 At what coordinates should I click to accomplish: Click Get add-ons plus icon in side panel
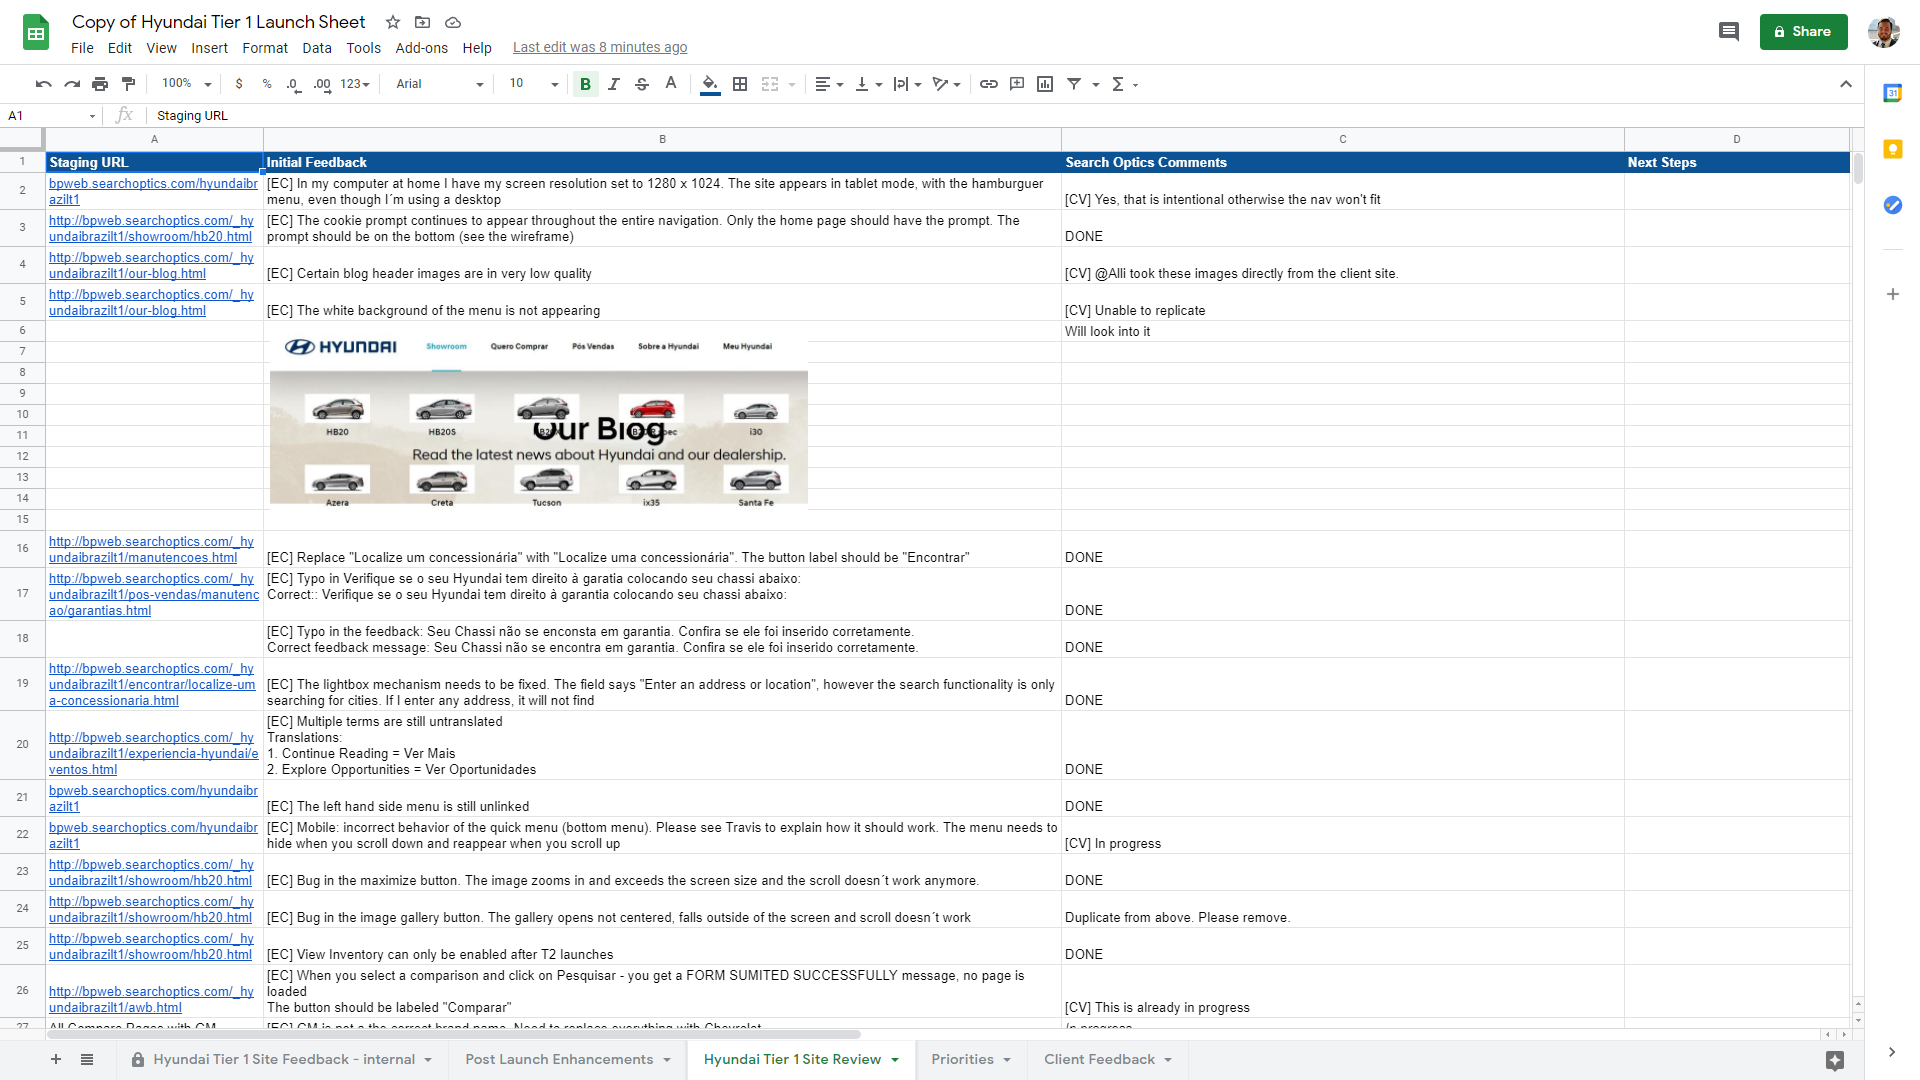click(1892, 294)
